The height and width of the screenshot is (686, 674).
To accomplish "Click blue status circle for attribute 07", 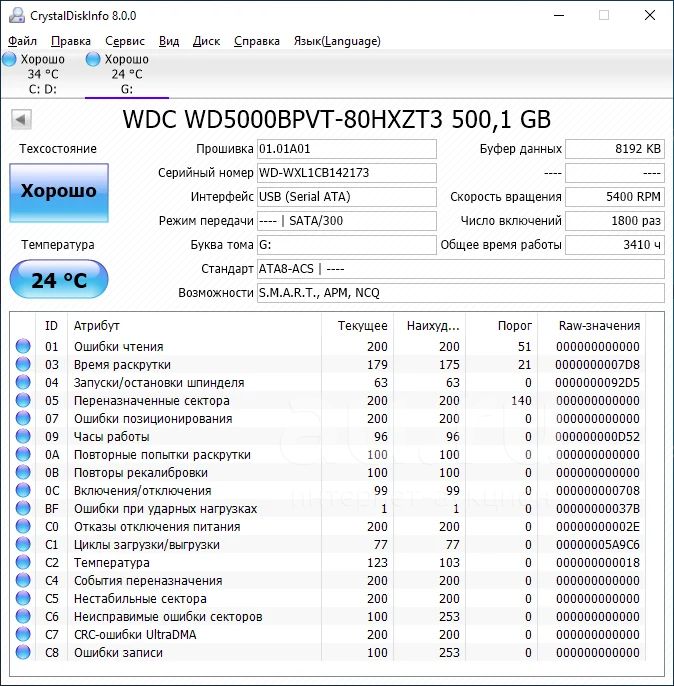I will [23, 418].
